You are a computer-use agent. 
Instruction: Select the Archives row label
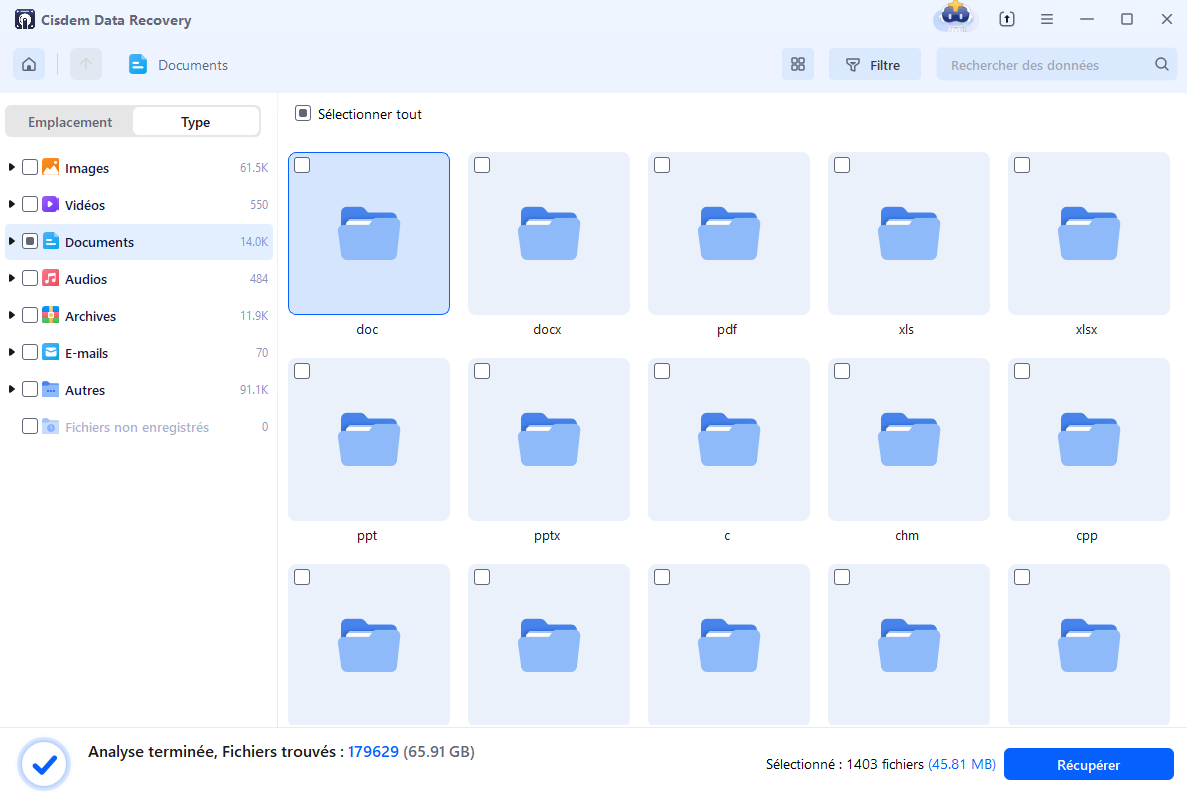(90, 316)
